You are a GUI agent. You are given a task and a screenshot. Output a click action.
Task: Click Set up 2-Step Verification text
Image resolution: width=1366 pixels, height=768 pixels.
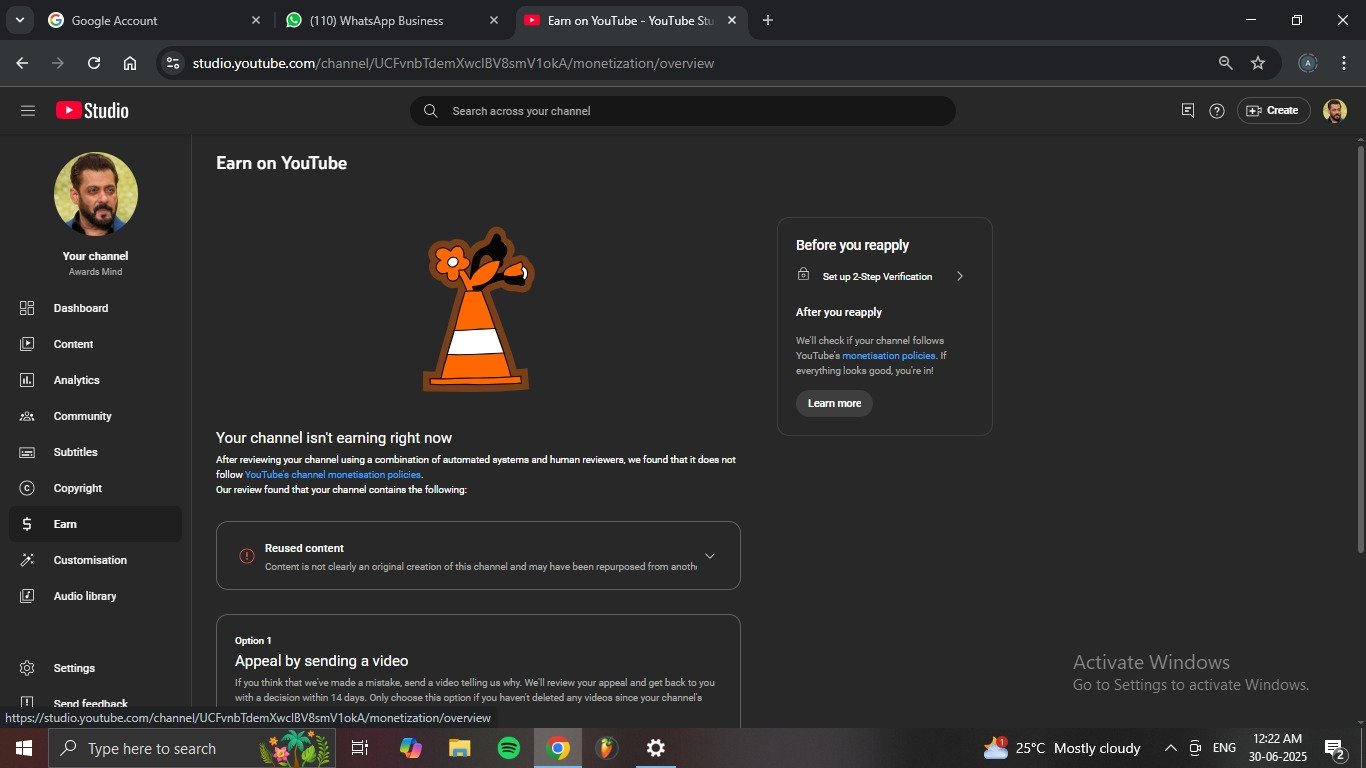(877, 276)
